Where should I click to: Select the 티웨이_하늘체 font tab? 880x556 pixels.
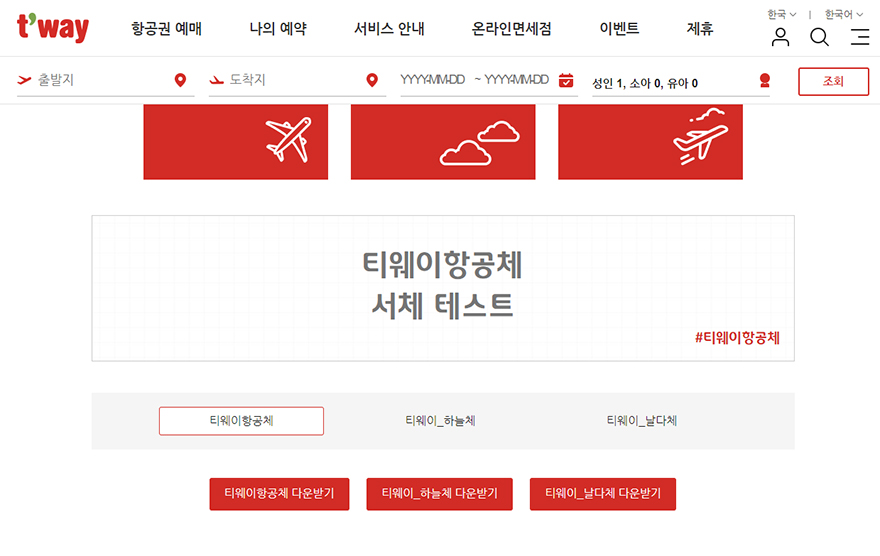click(x=441, y=421)
